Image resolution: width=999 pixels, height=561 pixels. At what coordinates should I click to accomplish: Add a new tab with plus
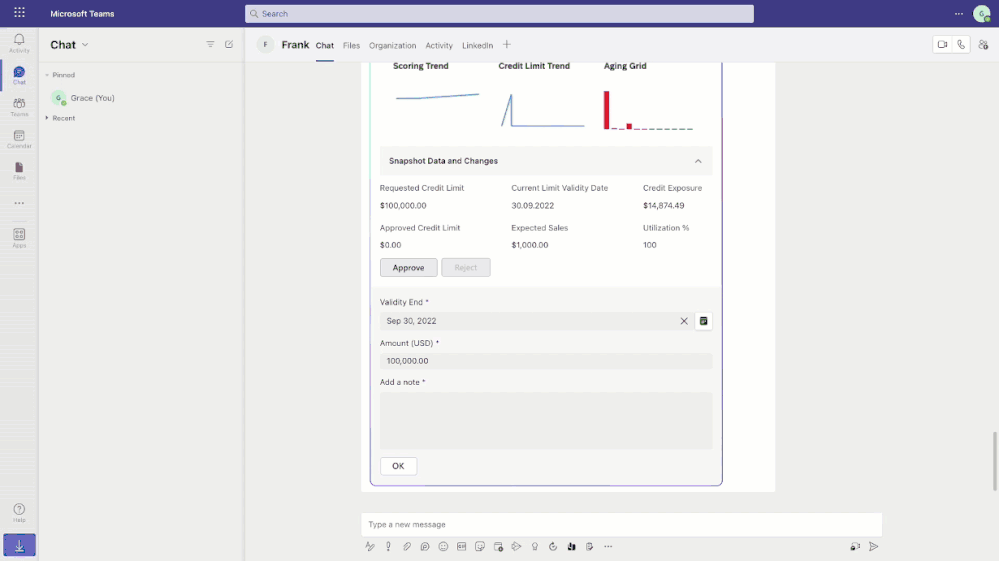point(507,45)
